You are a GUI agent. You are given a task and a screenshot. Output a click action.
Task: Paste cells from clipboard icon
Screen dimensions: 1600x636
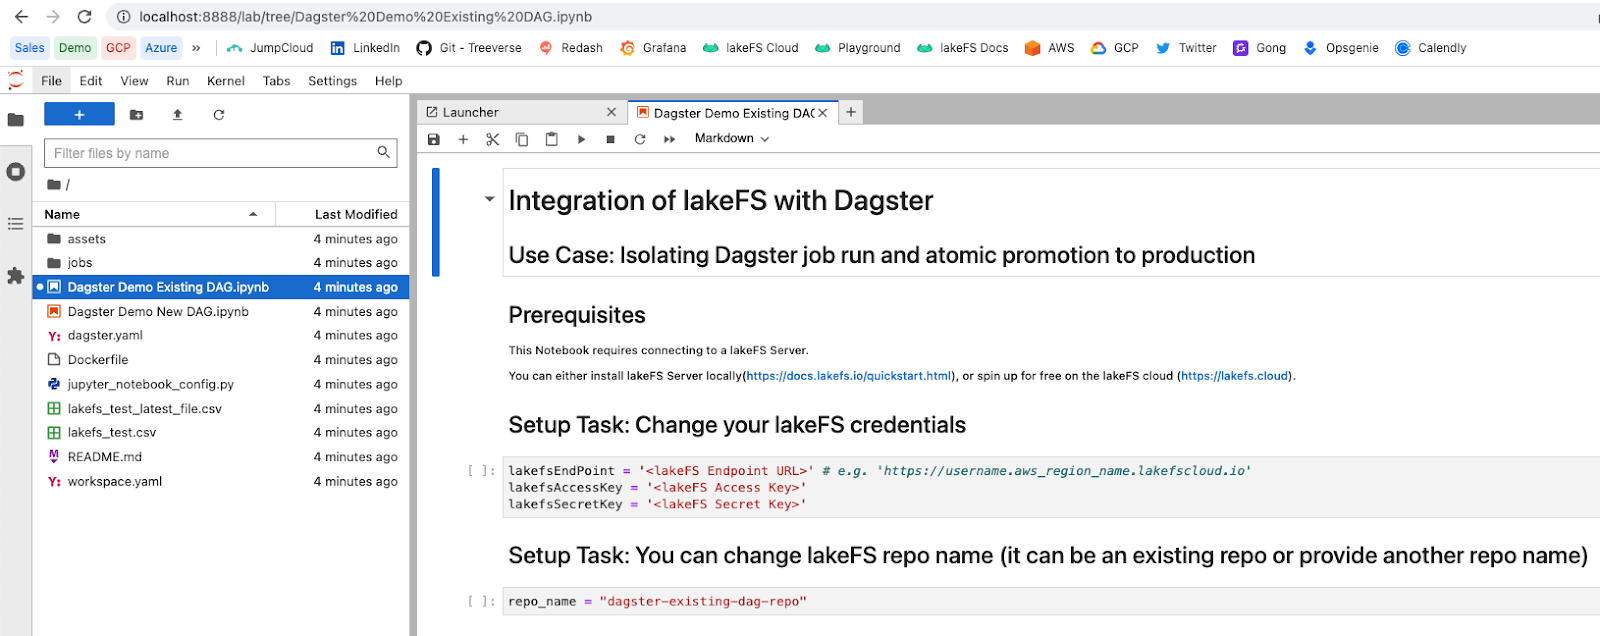point(551,139)
